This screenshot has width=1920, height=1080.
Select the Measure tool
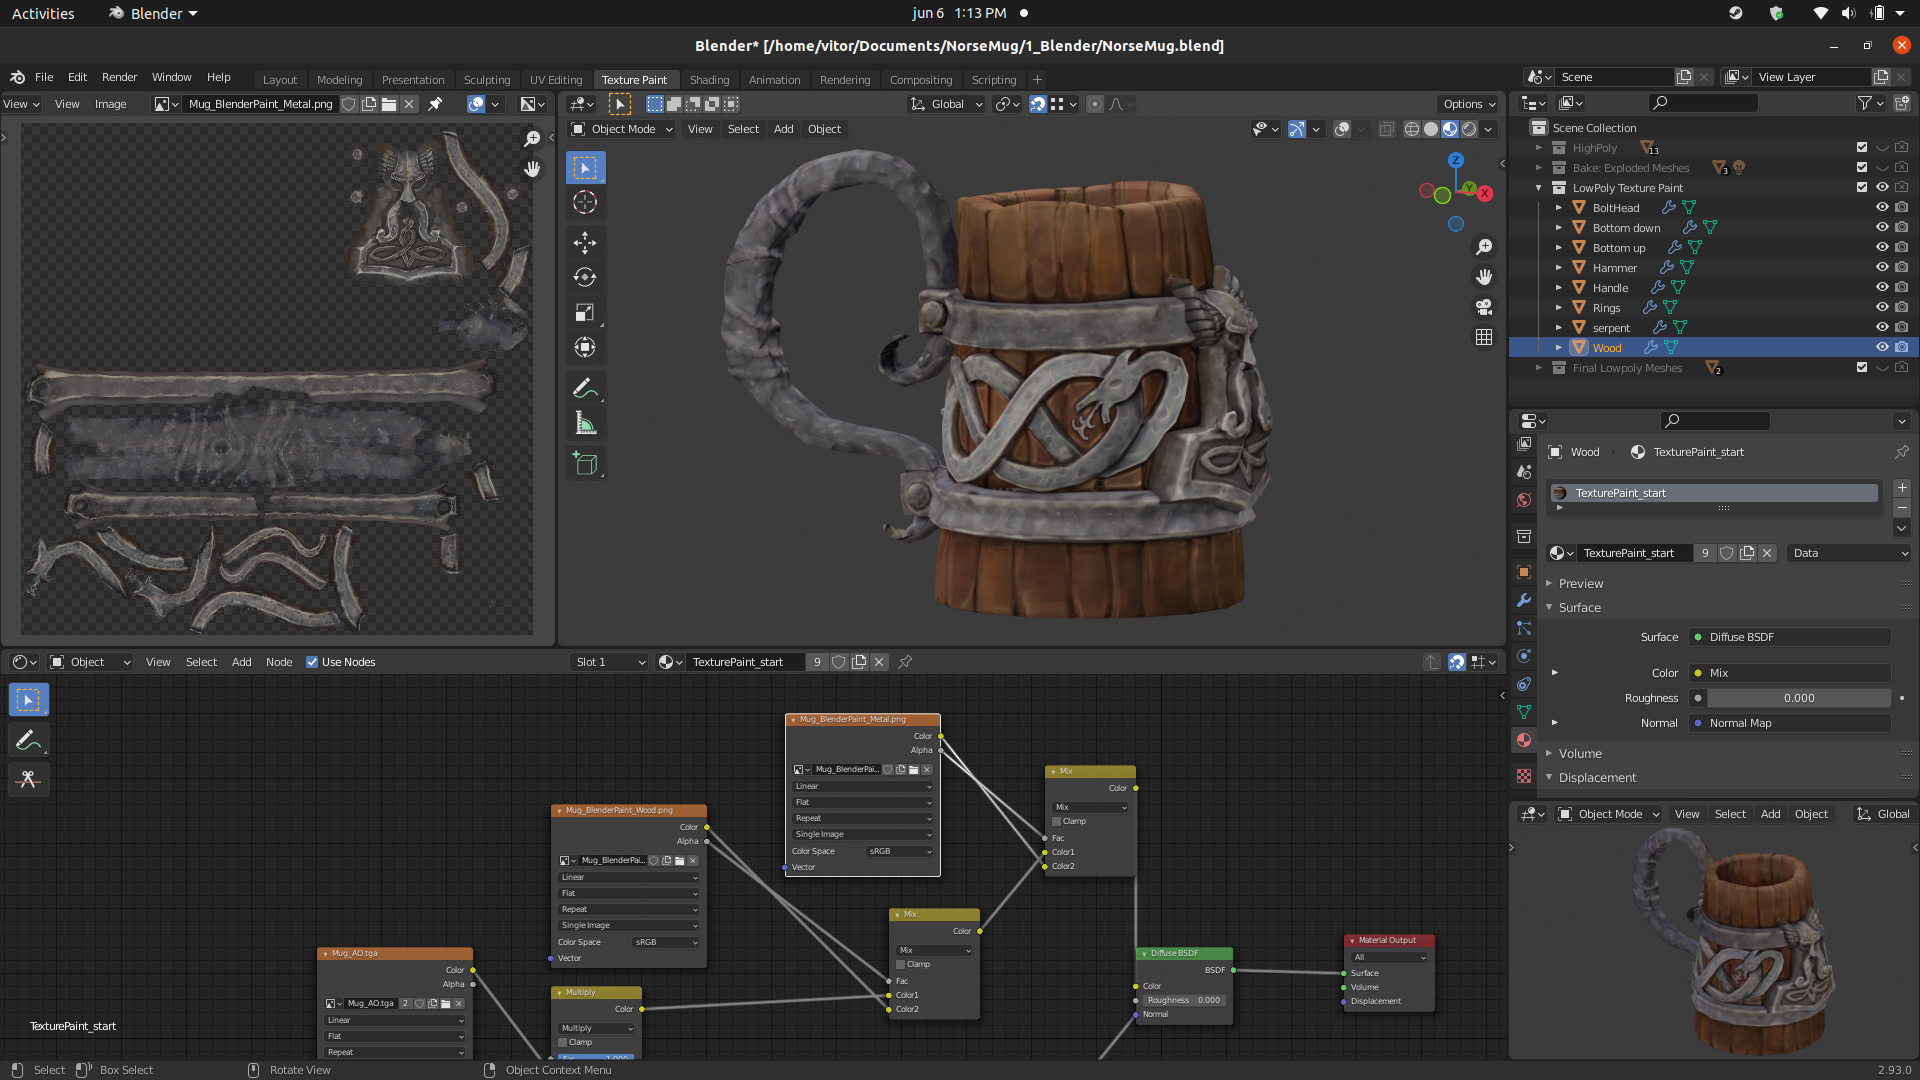(585, 424)
